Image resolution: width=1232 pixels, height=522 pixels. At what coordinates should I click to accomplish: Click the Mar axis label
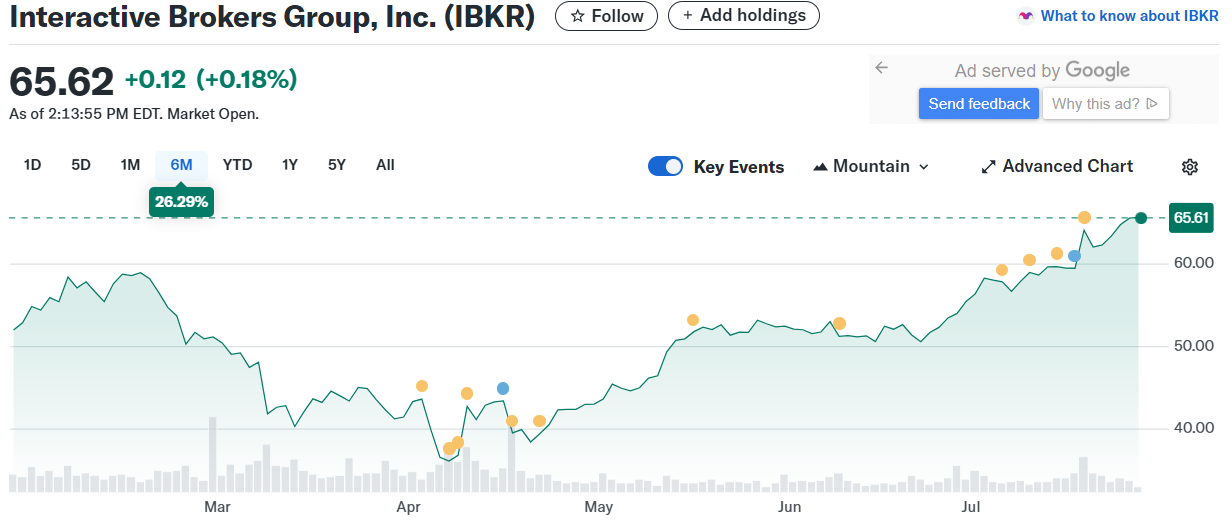217,507
